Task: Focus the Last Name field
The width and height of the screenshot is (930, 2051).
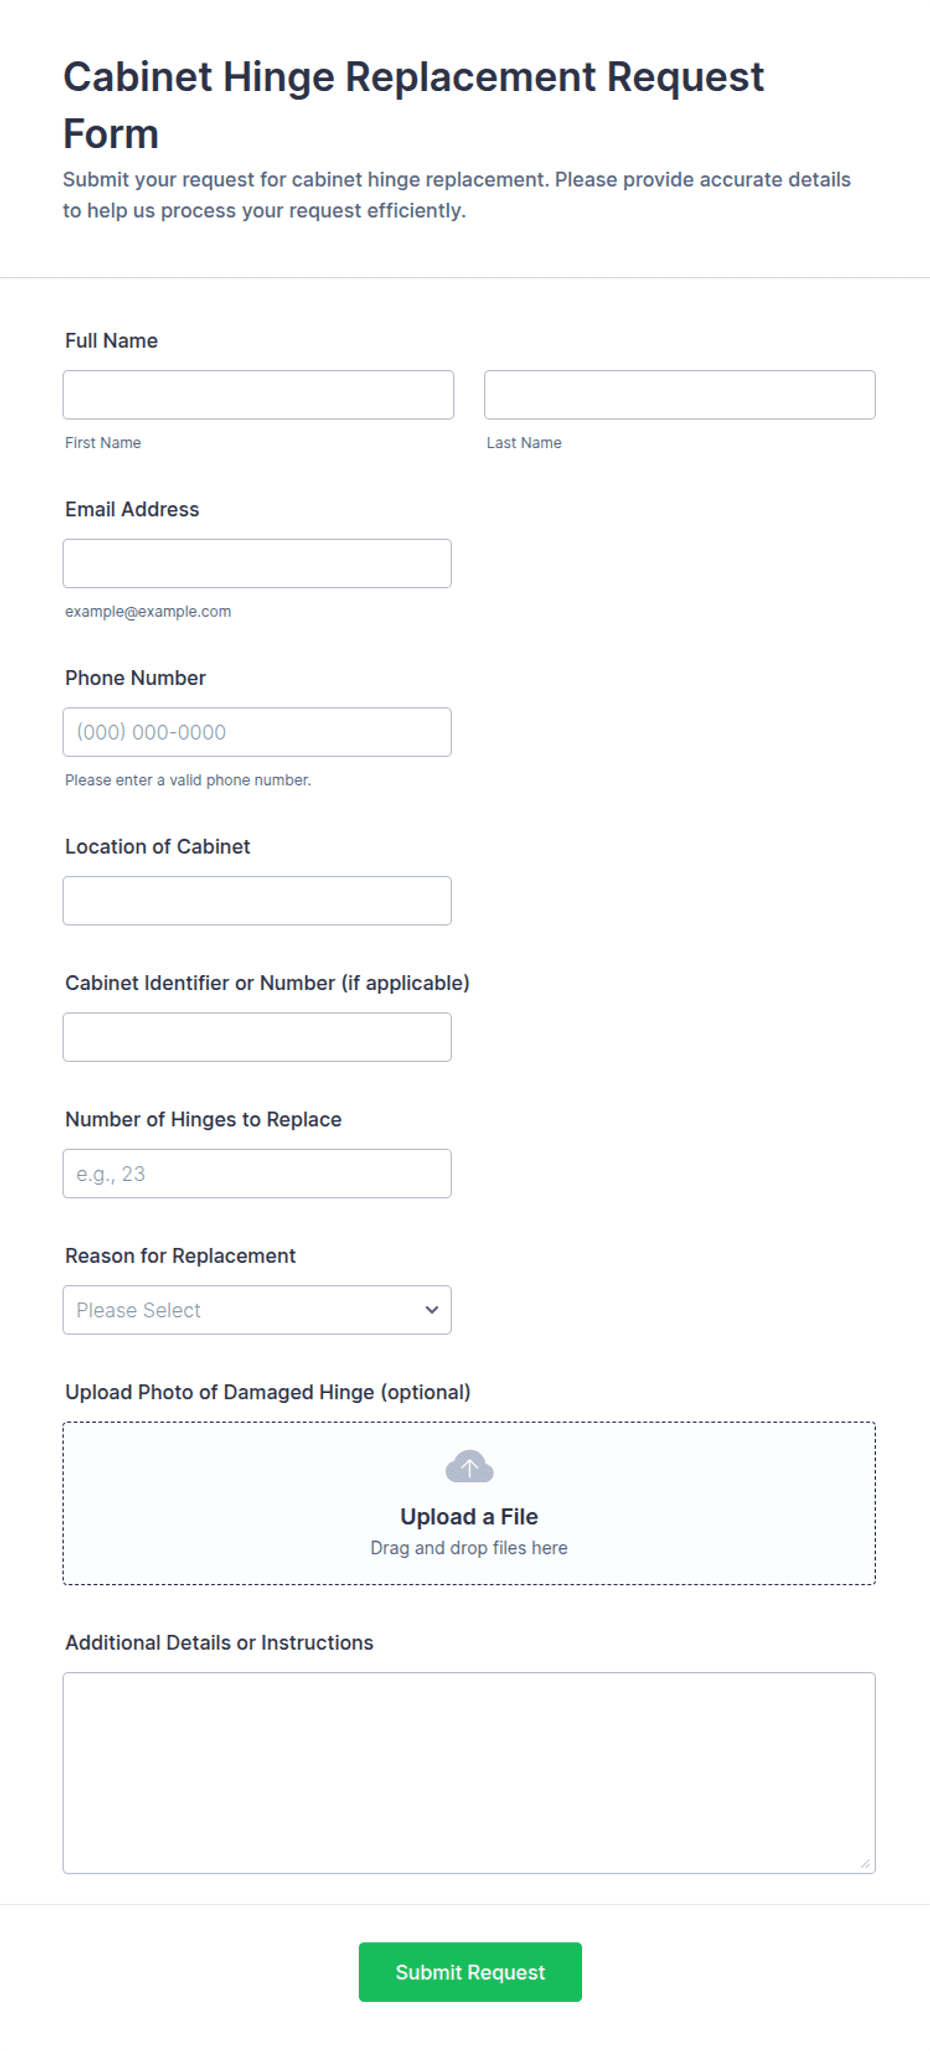Action: tap(680, 395)
